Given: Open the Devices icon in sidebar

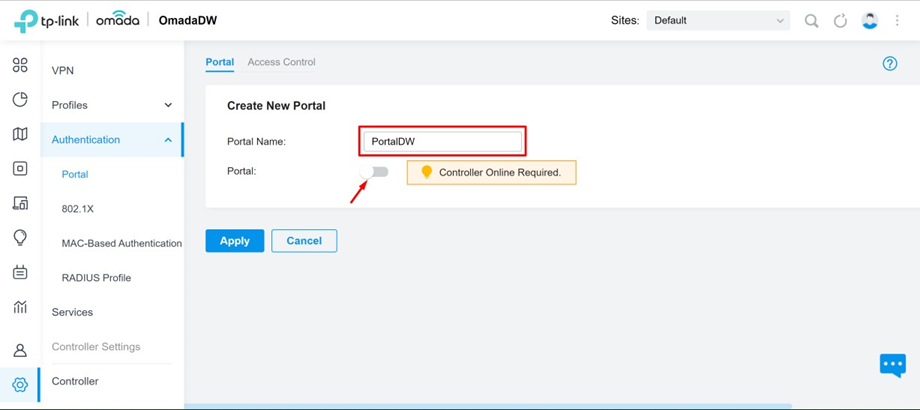Looking at the screenshot, I should pos(20,169).
